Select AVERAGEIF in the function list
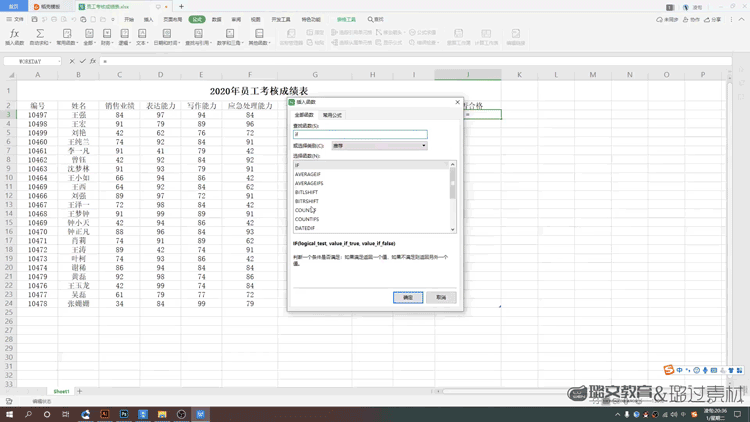This screenshot has width=750, height=422. pos(371,174)
